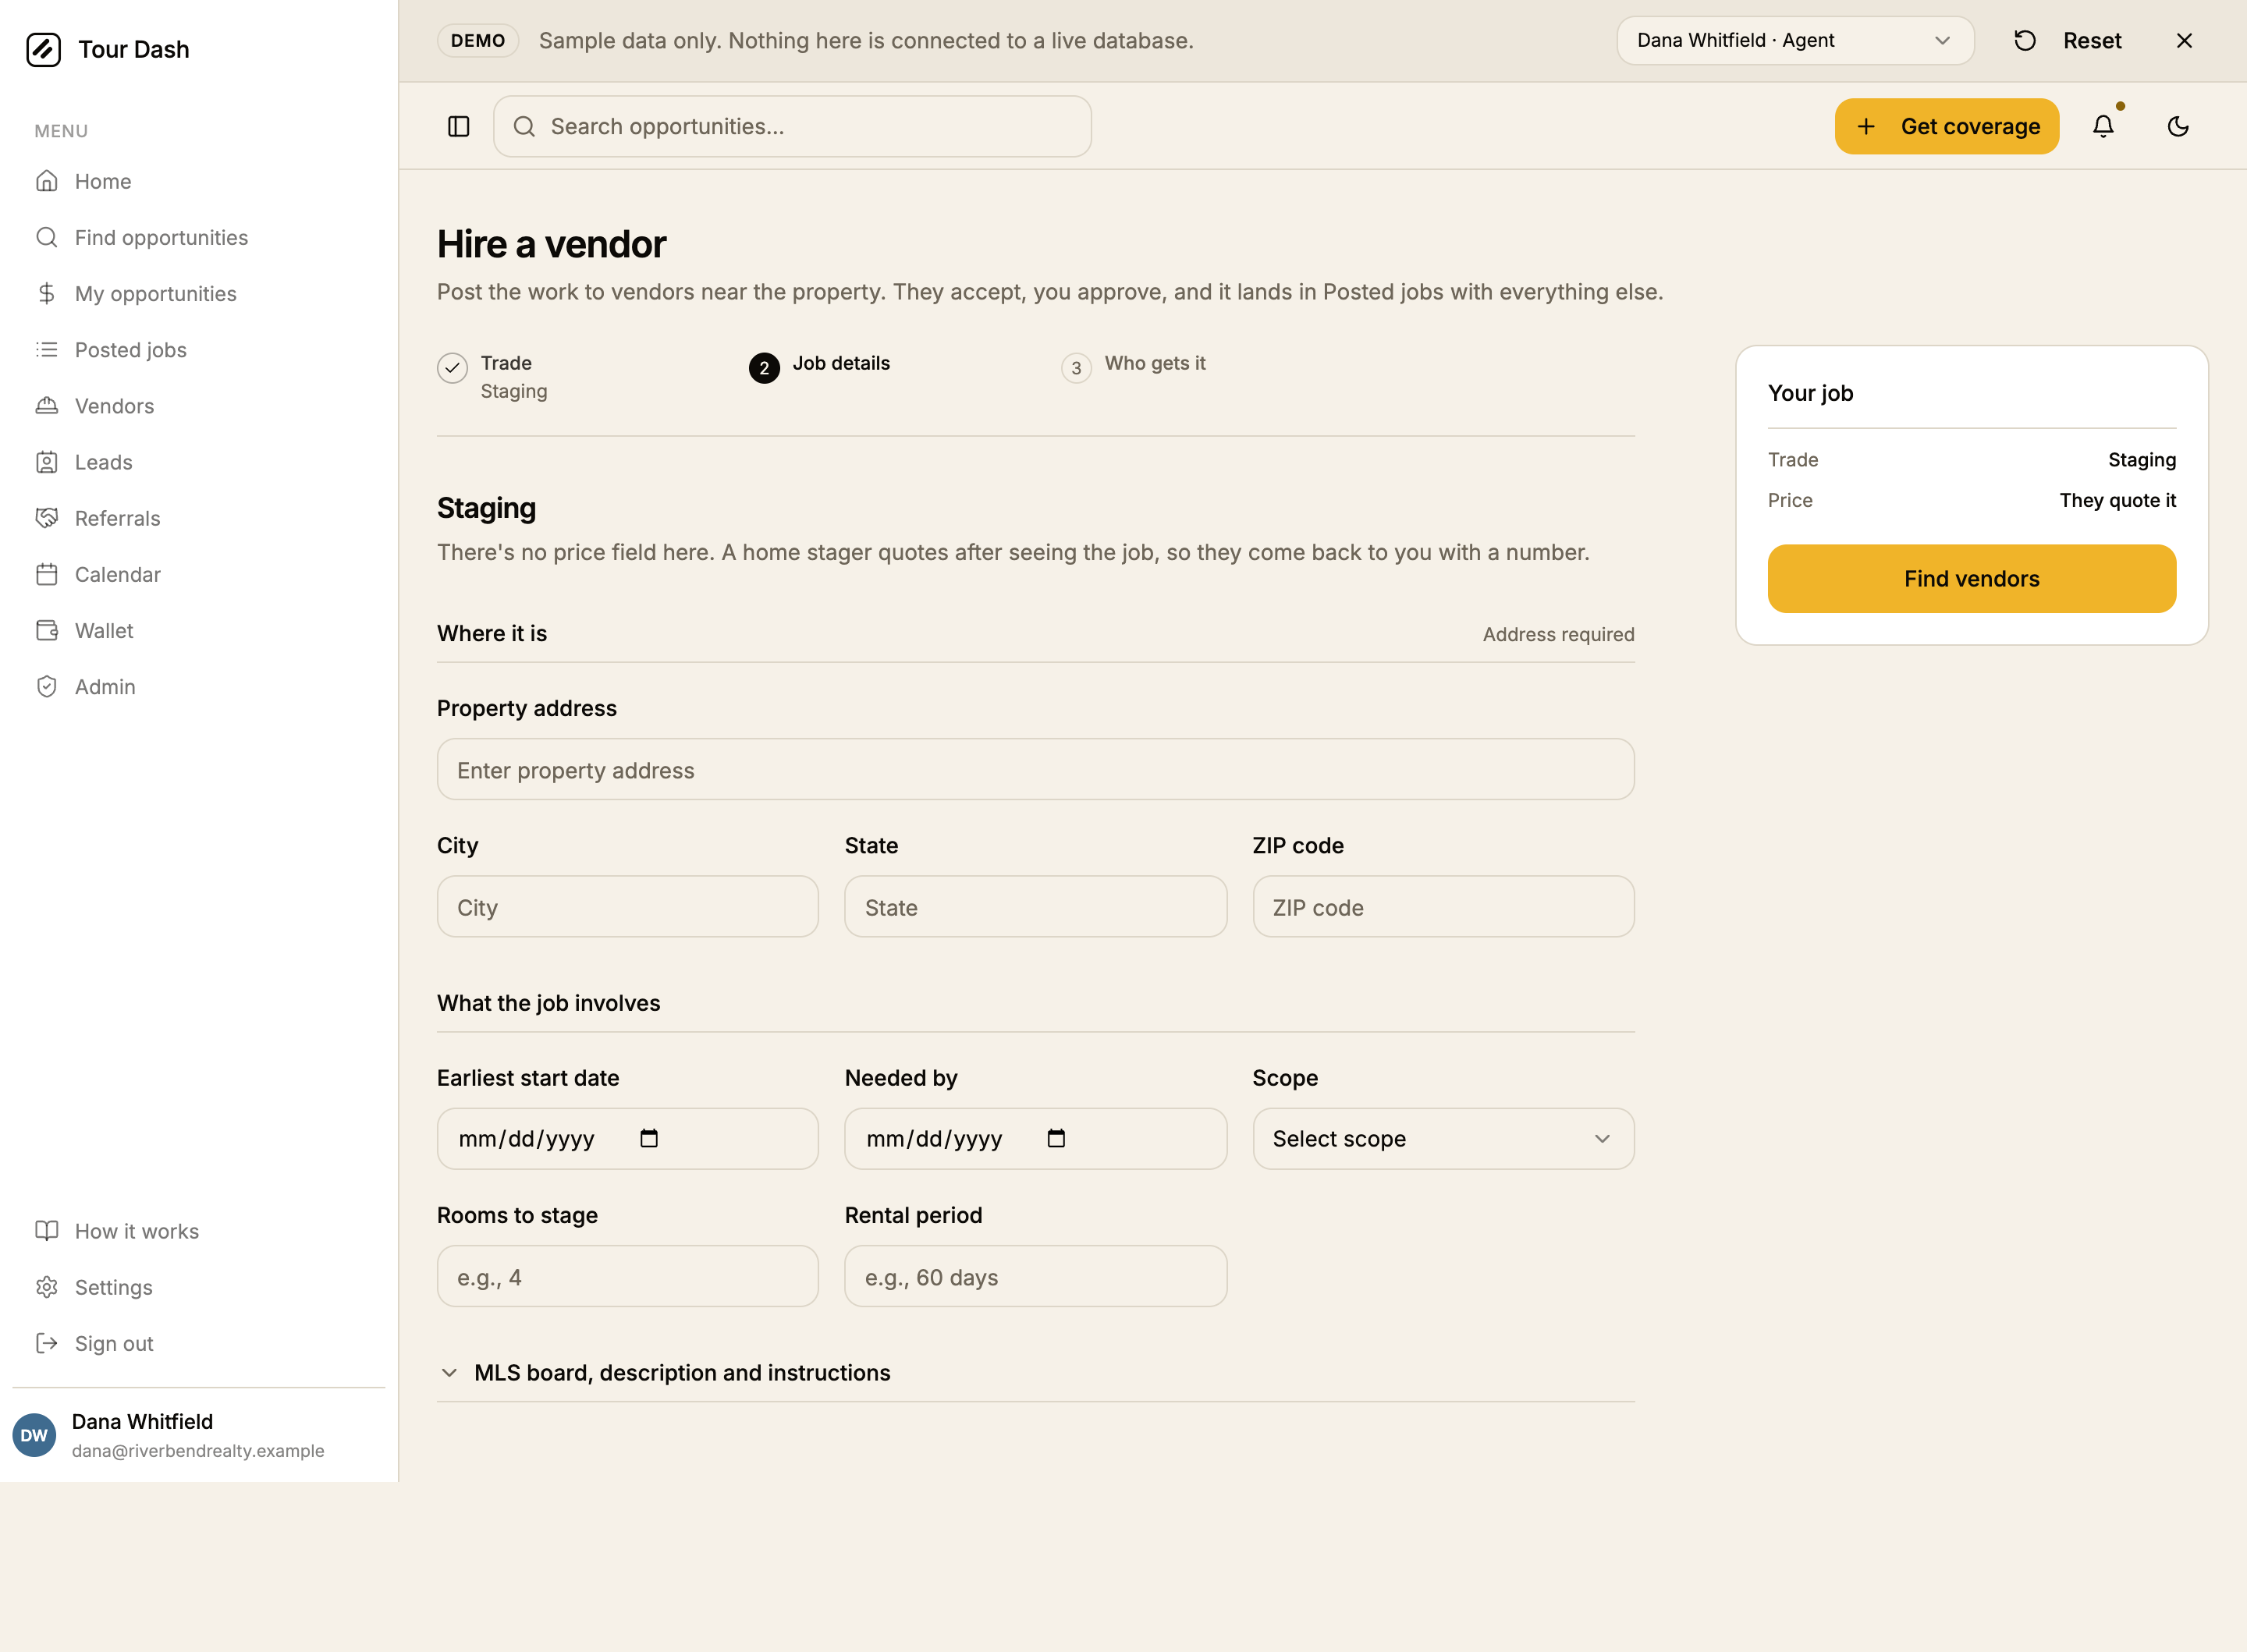Toggle the sidebar panel icon
Screen dimensions: 2247x1652
tap(459, 126)
